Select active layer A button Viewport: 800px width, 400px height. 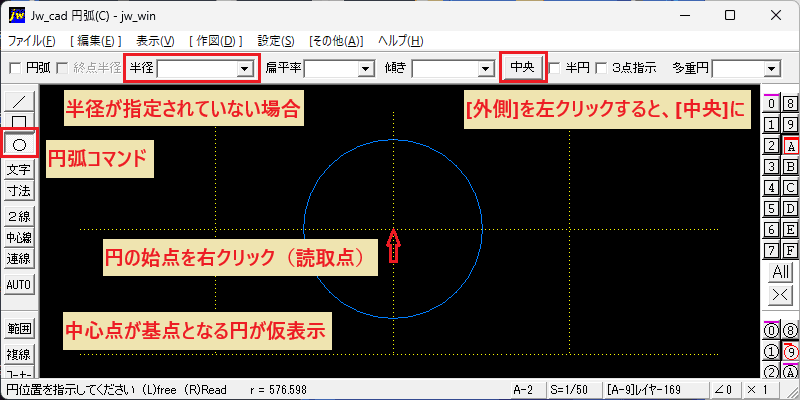click(x=791, y=146)
